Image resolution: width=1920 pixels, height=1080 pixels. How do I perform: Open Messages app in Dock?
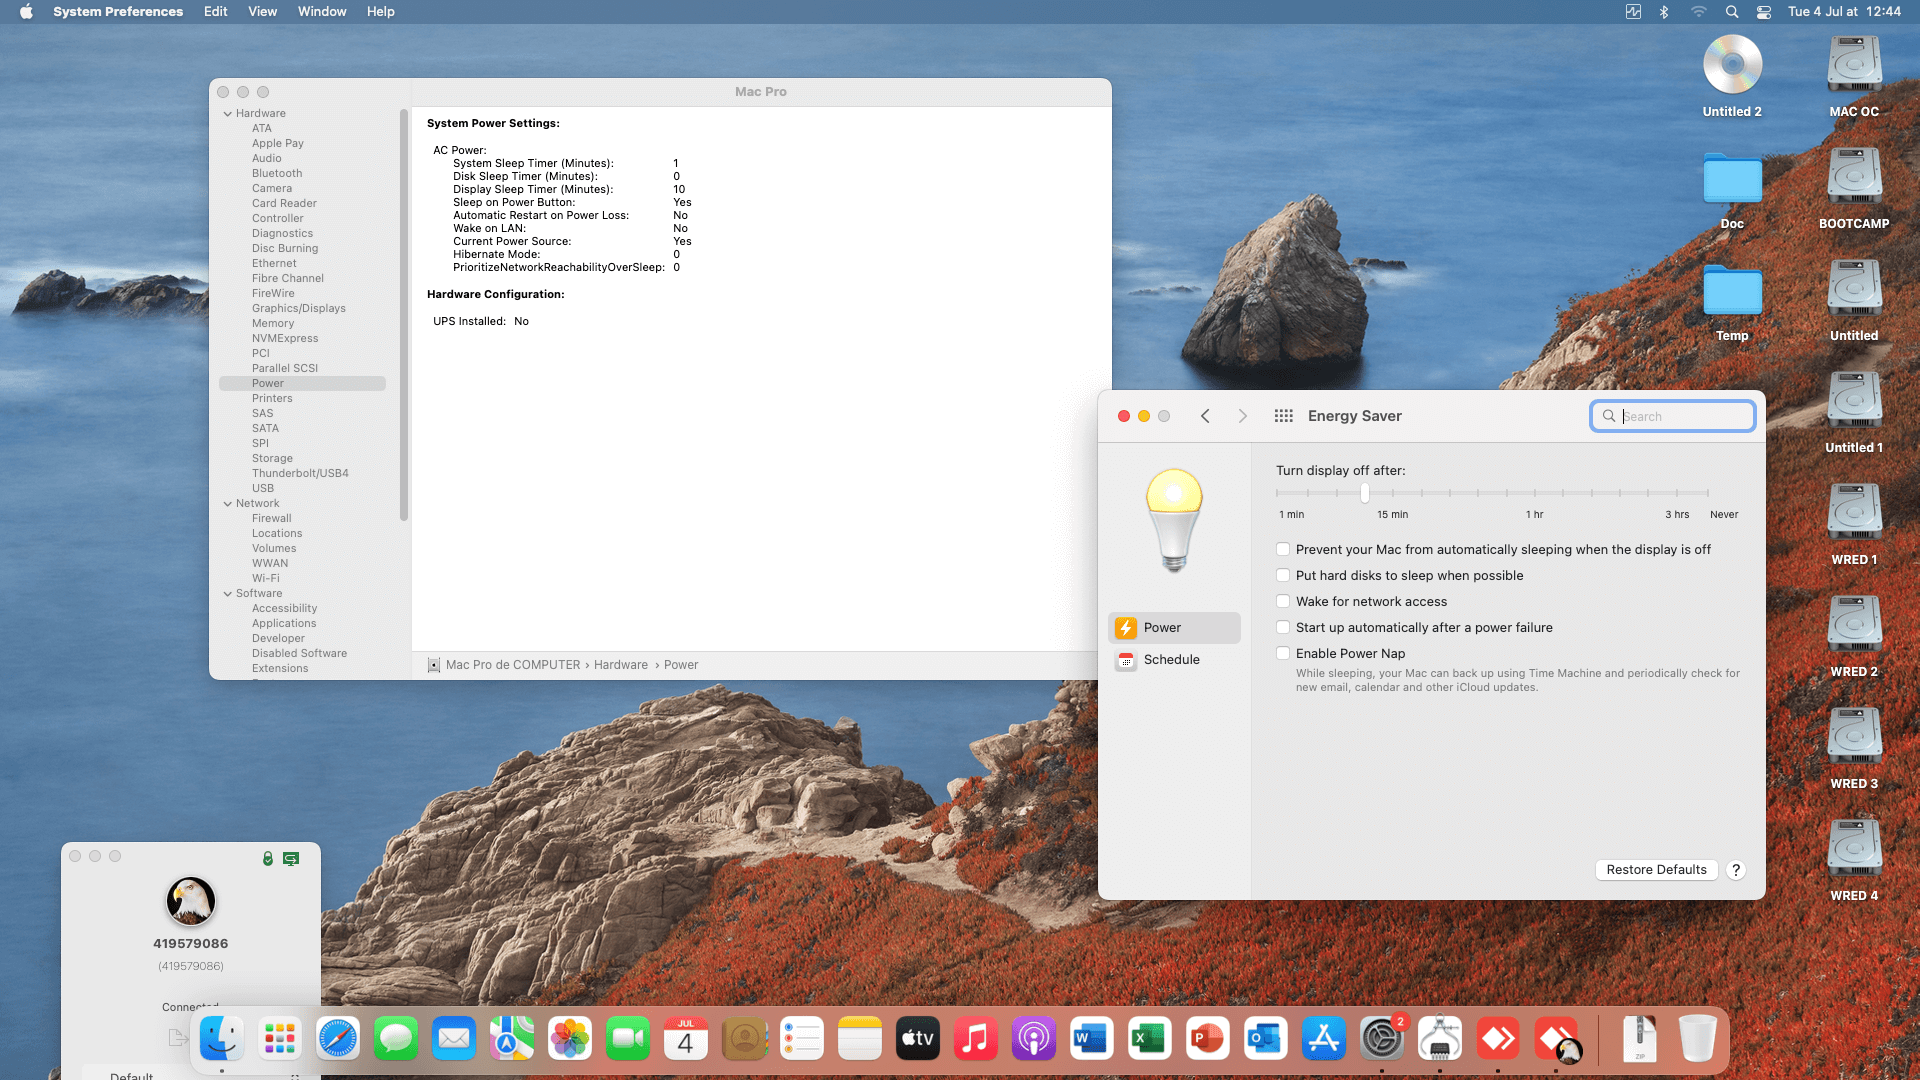(396, 1039)
